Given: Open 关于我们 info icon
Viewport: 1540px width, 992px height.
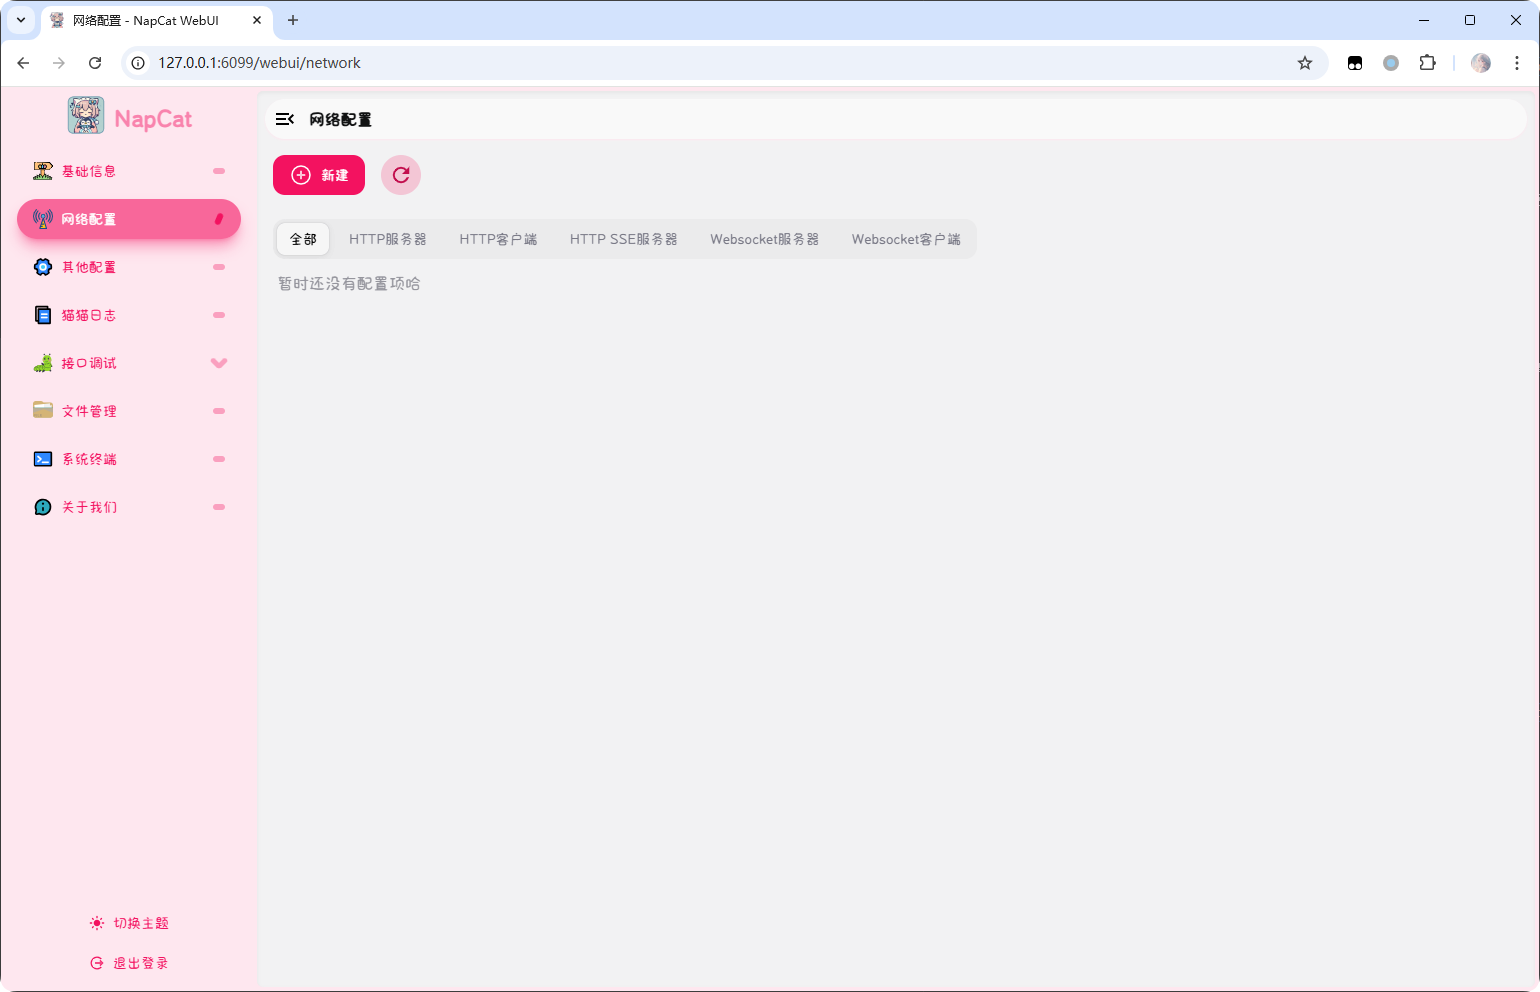Looking at the screenshot, I should 43,507.
